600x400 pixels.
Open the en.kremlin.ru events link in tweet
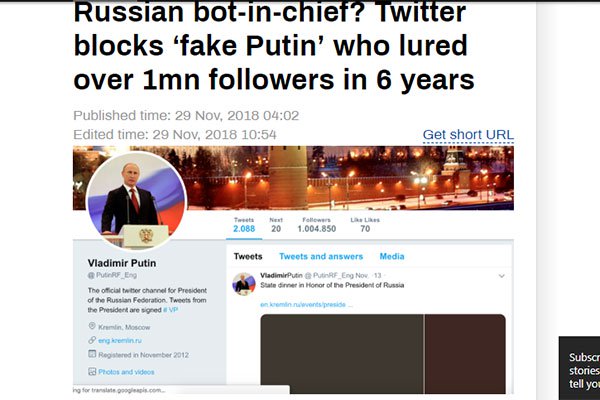[306, 304]
